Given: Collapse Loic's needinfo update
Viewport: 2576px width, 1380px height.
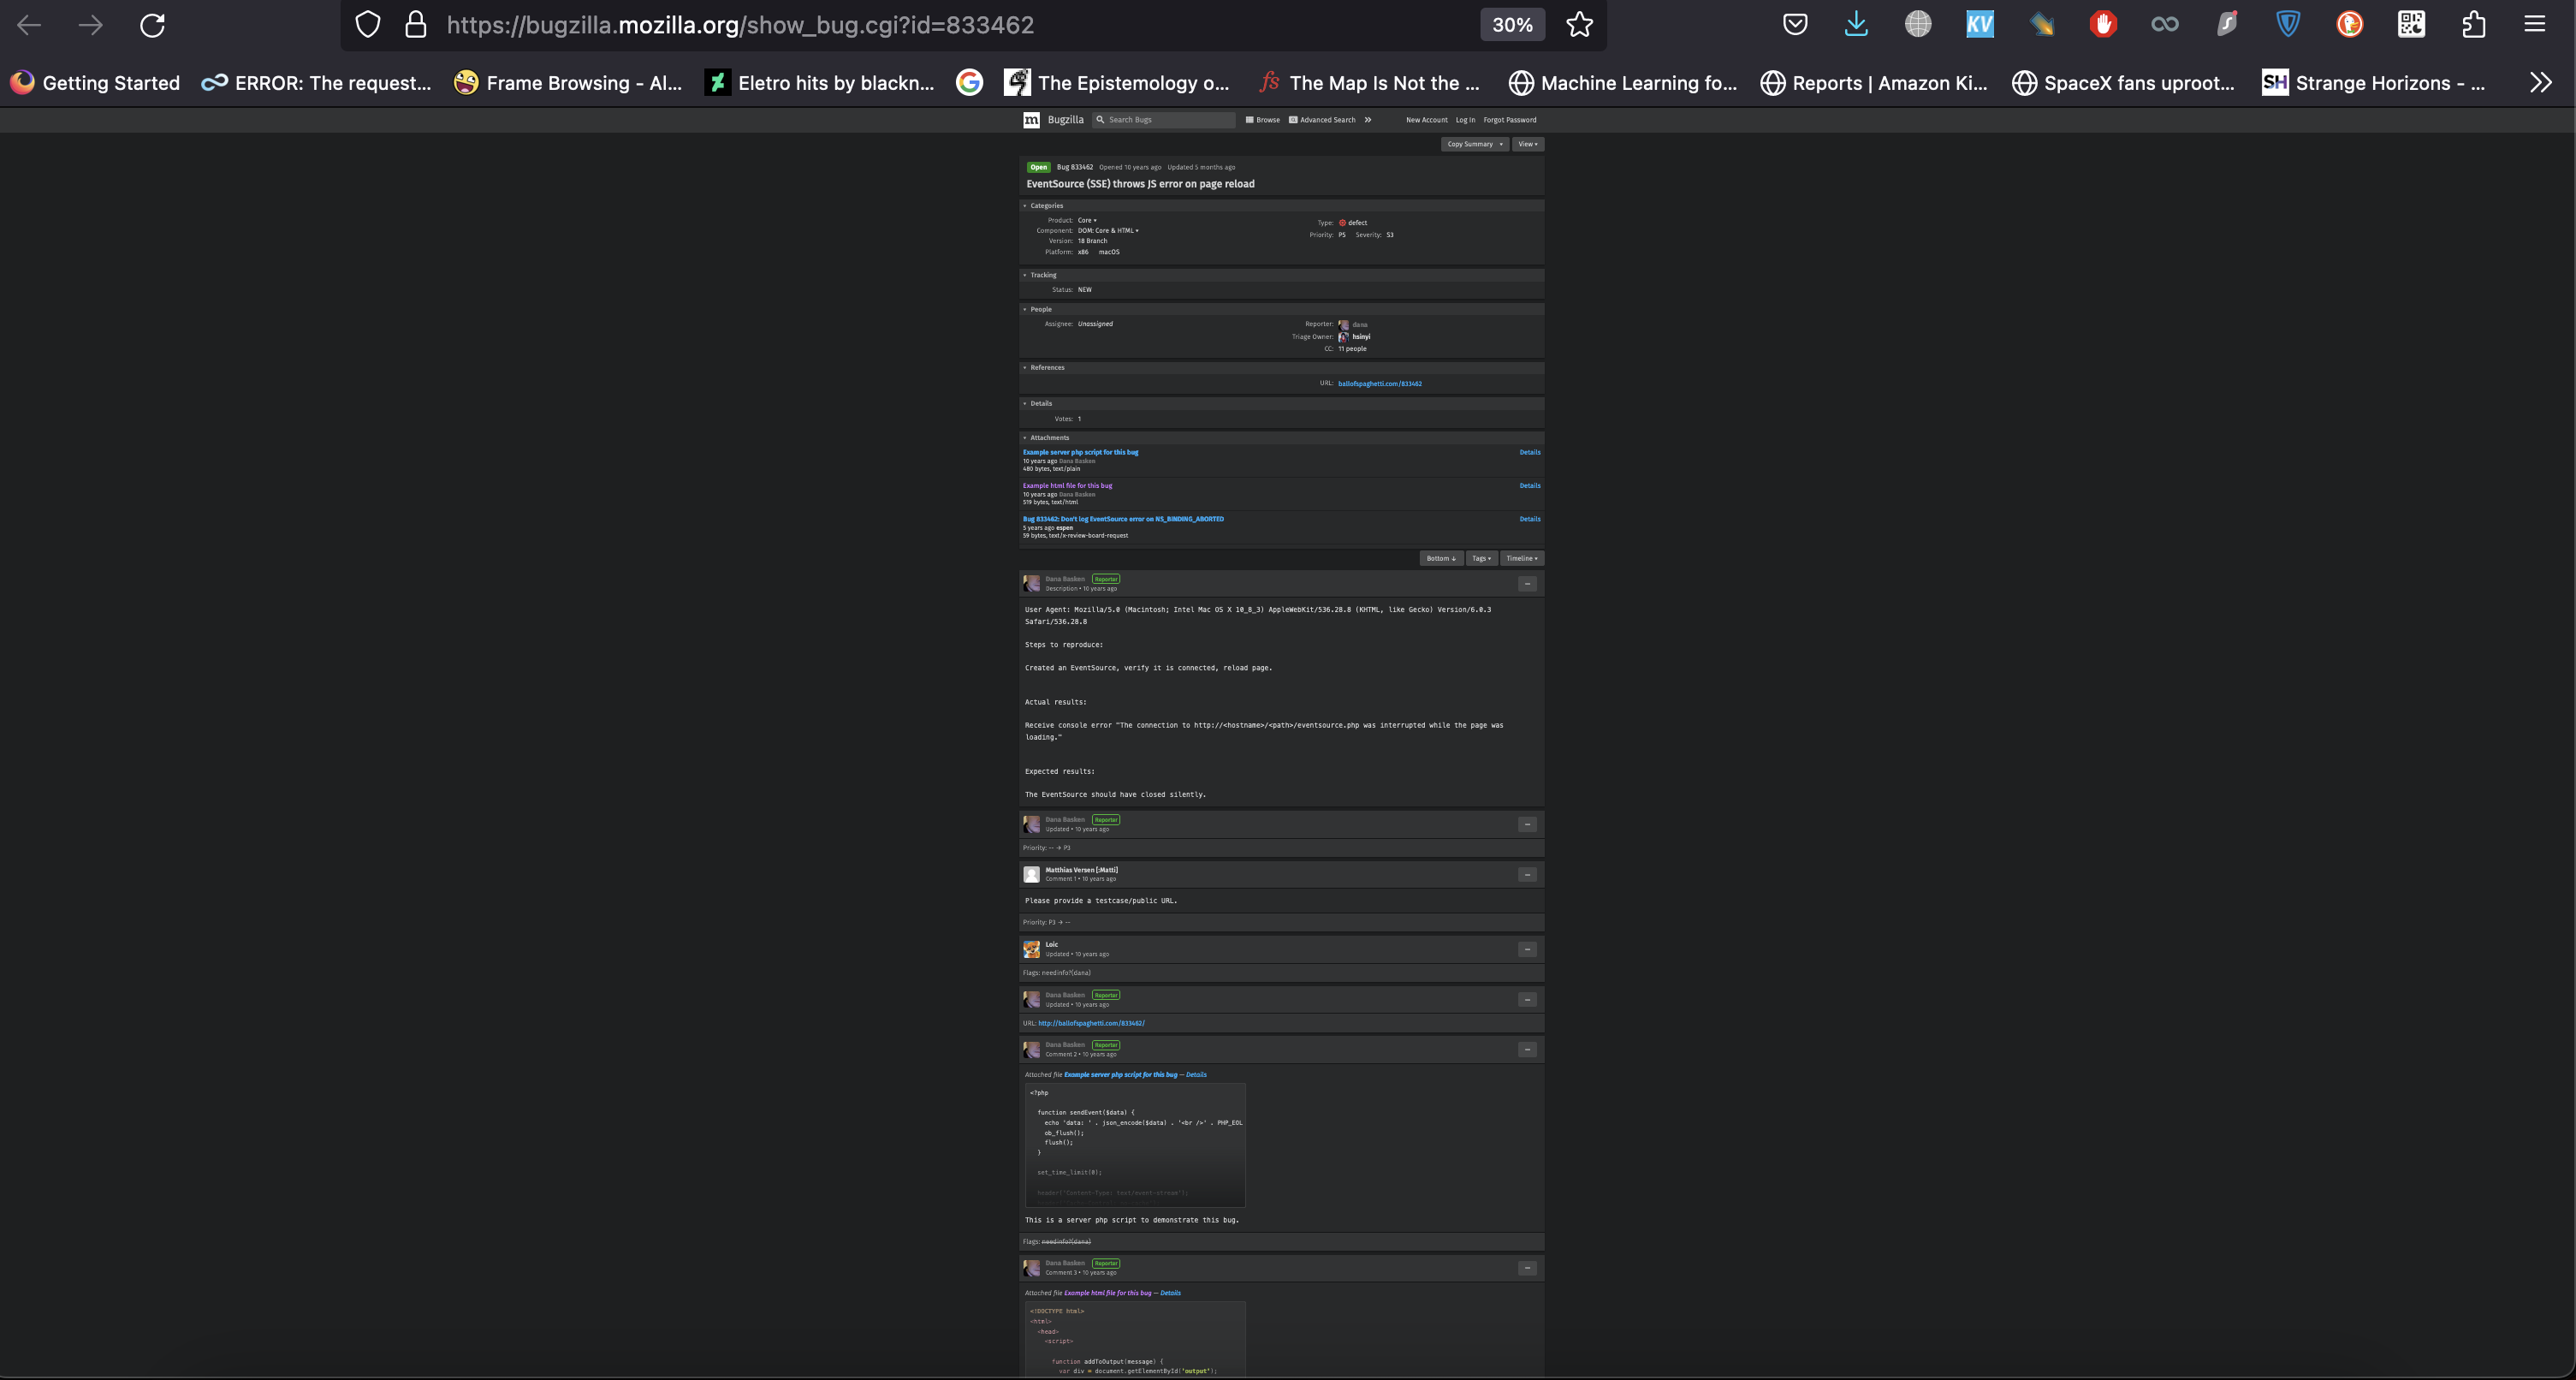Looking at the screenshot, I should [x=1527, y=949].
